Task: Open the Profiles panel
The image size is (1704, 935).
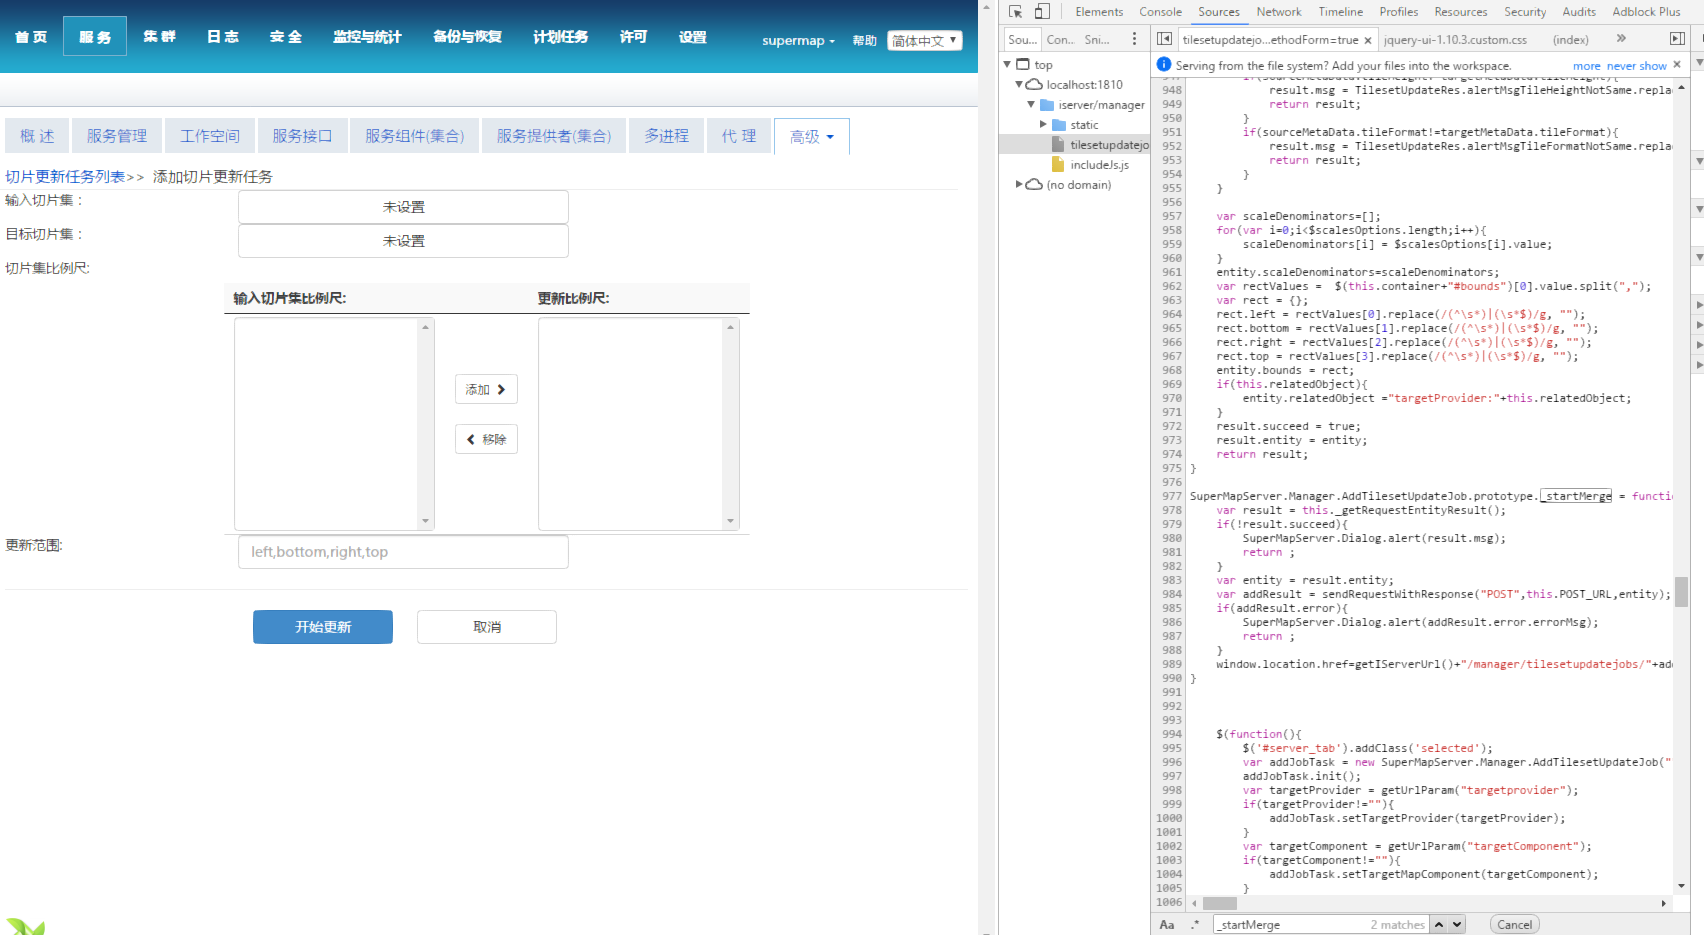Action: (1398, 12)
